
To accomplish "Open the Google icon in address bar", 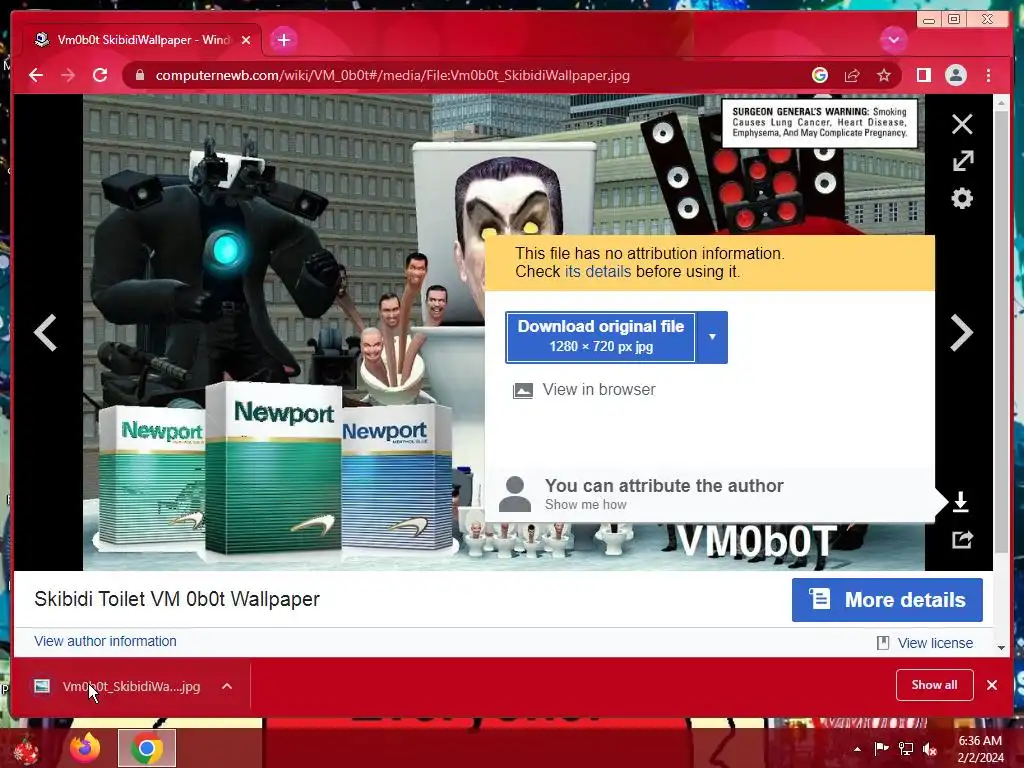I will (820, 75).
